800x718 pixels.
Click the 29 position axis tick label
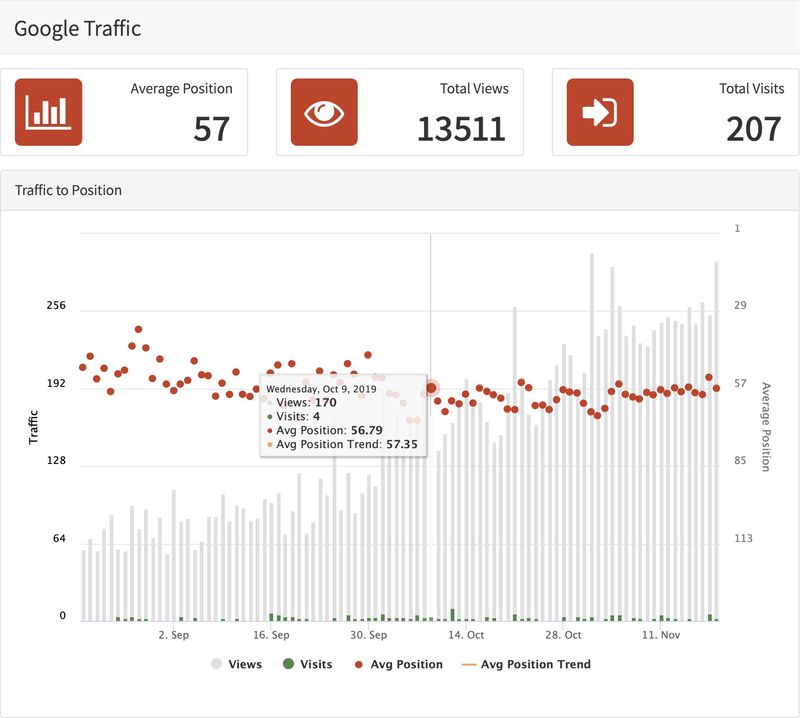pyautogui.click(x=740, y=305)
